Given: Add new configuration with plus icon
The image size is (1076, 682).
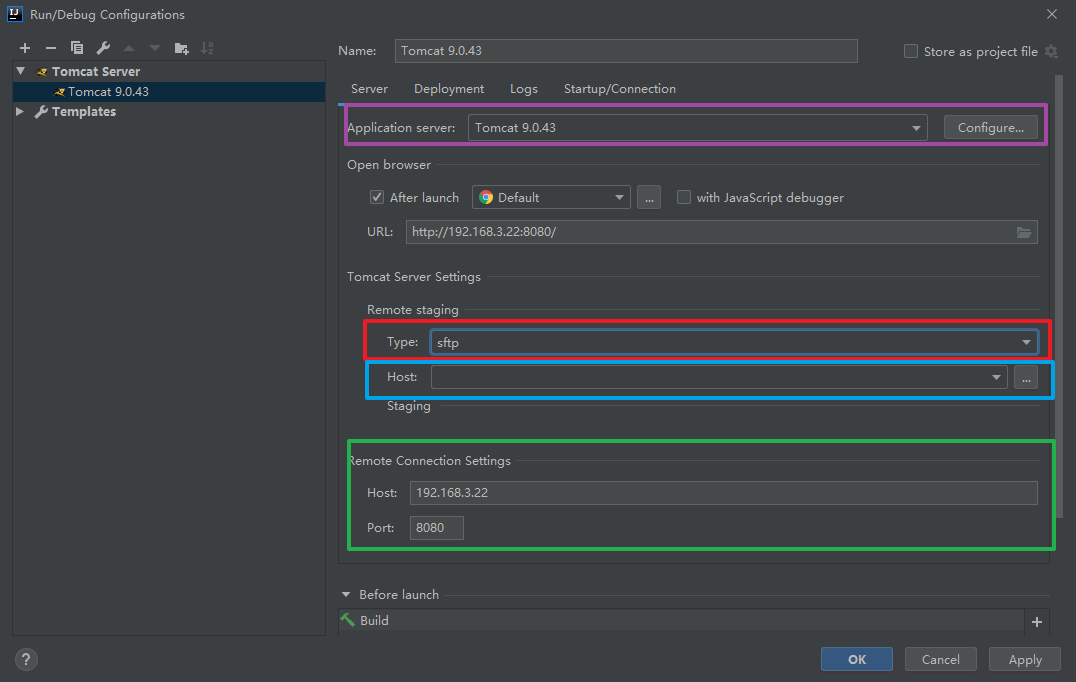Looking at the screenshot, I should (x=25, y=48).
